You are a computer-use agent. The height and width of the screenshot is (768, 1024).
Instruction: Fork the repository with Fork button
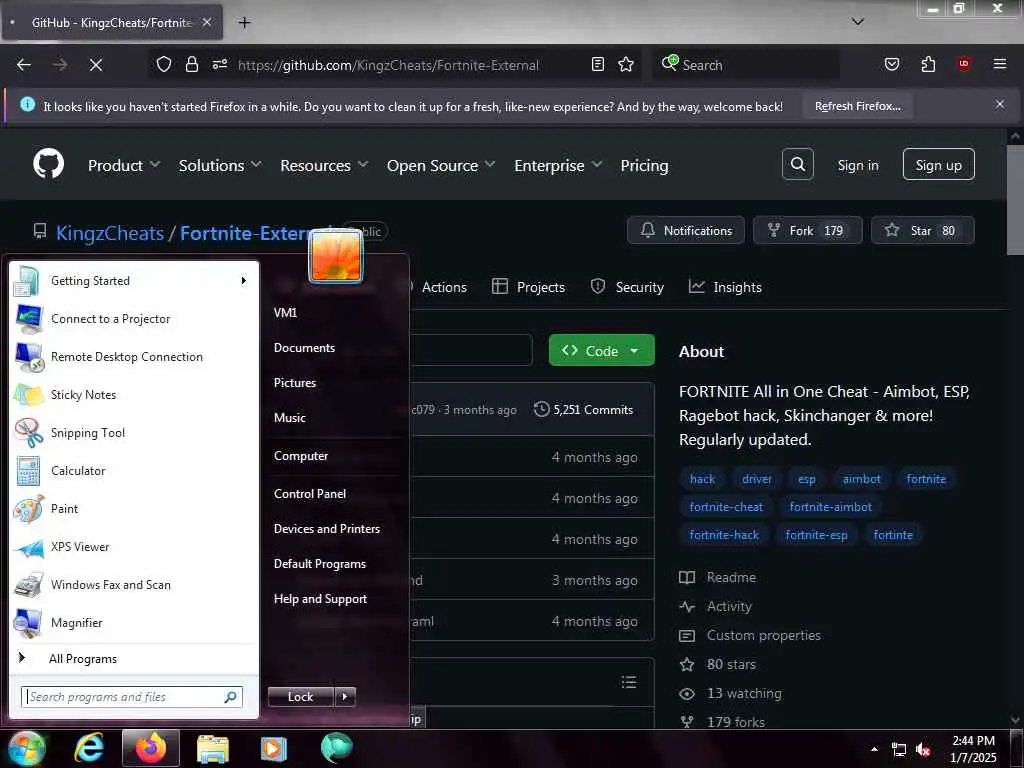(808, 231)
